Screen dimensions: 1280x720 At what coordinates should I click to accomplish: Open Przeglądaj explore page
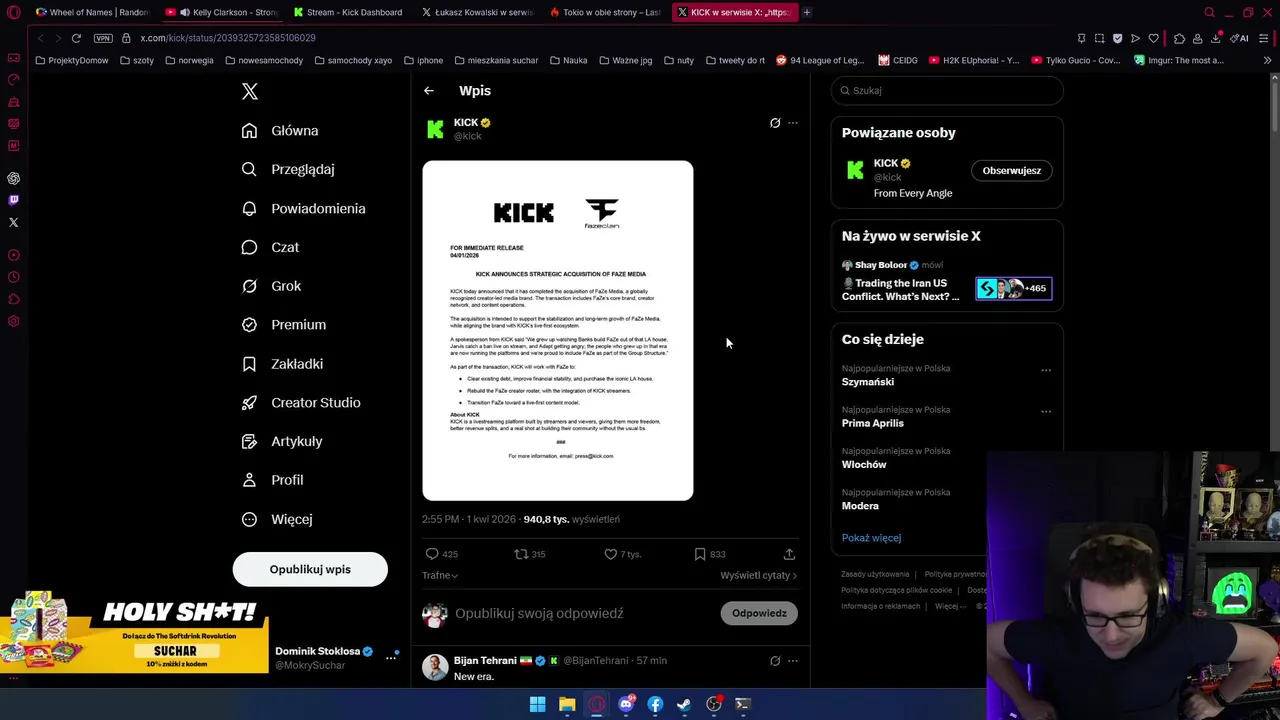(289, 170)
